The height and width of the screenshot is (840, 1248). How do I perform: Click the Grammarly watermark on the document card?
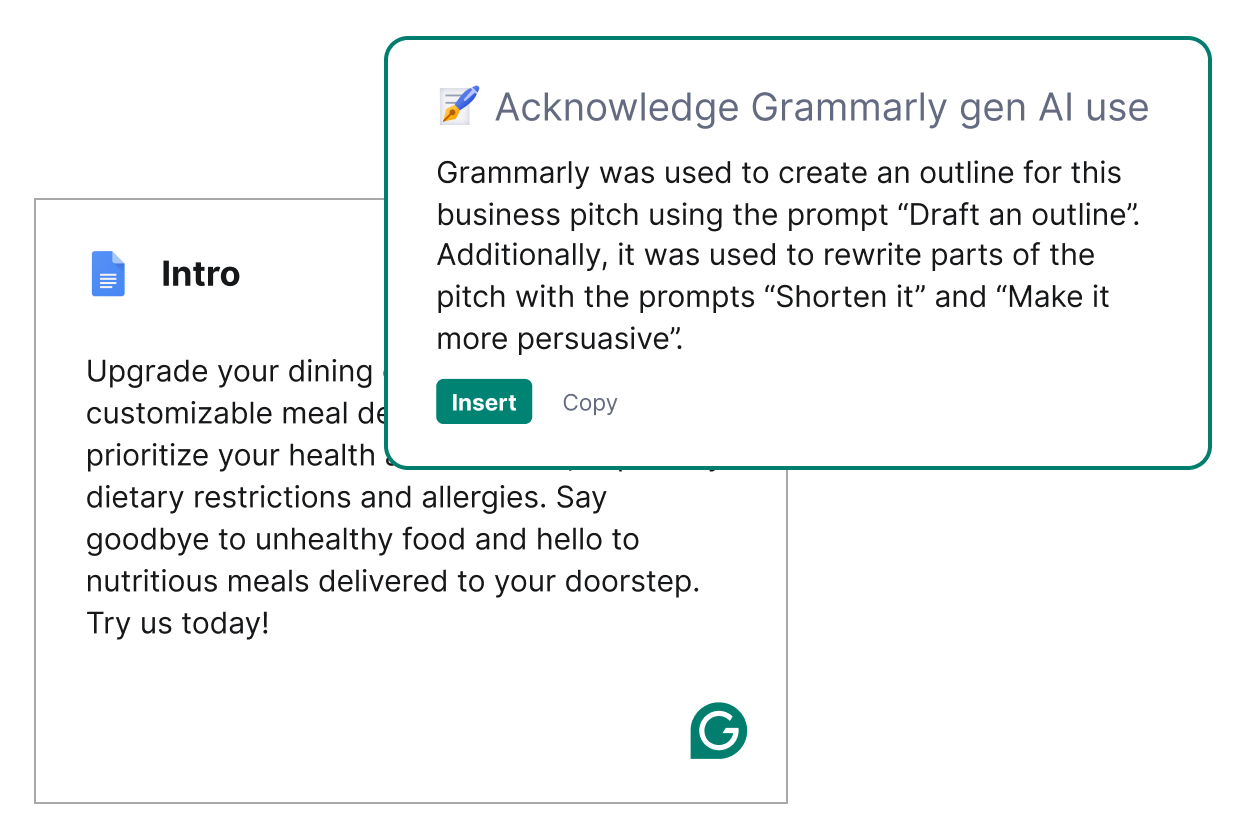[718, 731]
